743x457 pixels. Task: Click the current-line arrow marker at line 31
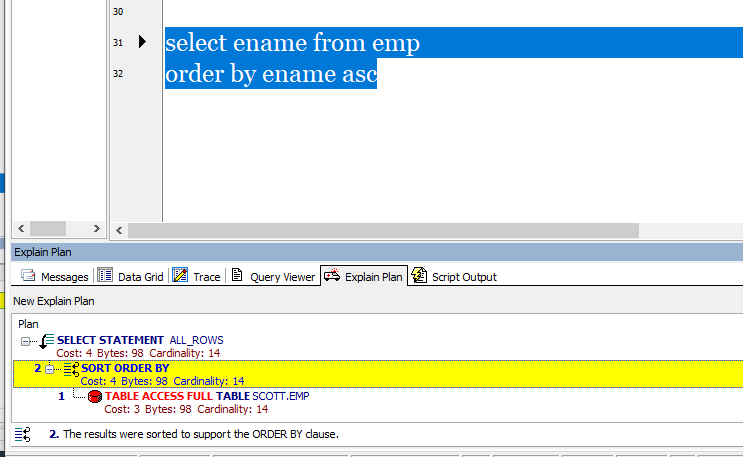[x=142, y=42]
